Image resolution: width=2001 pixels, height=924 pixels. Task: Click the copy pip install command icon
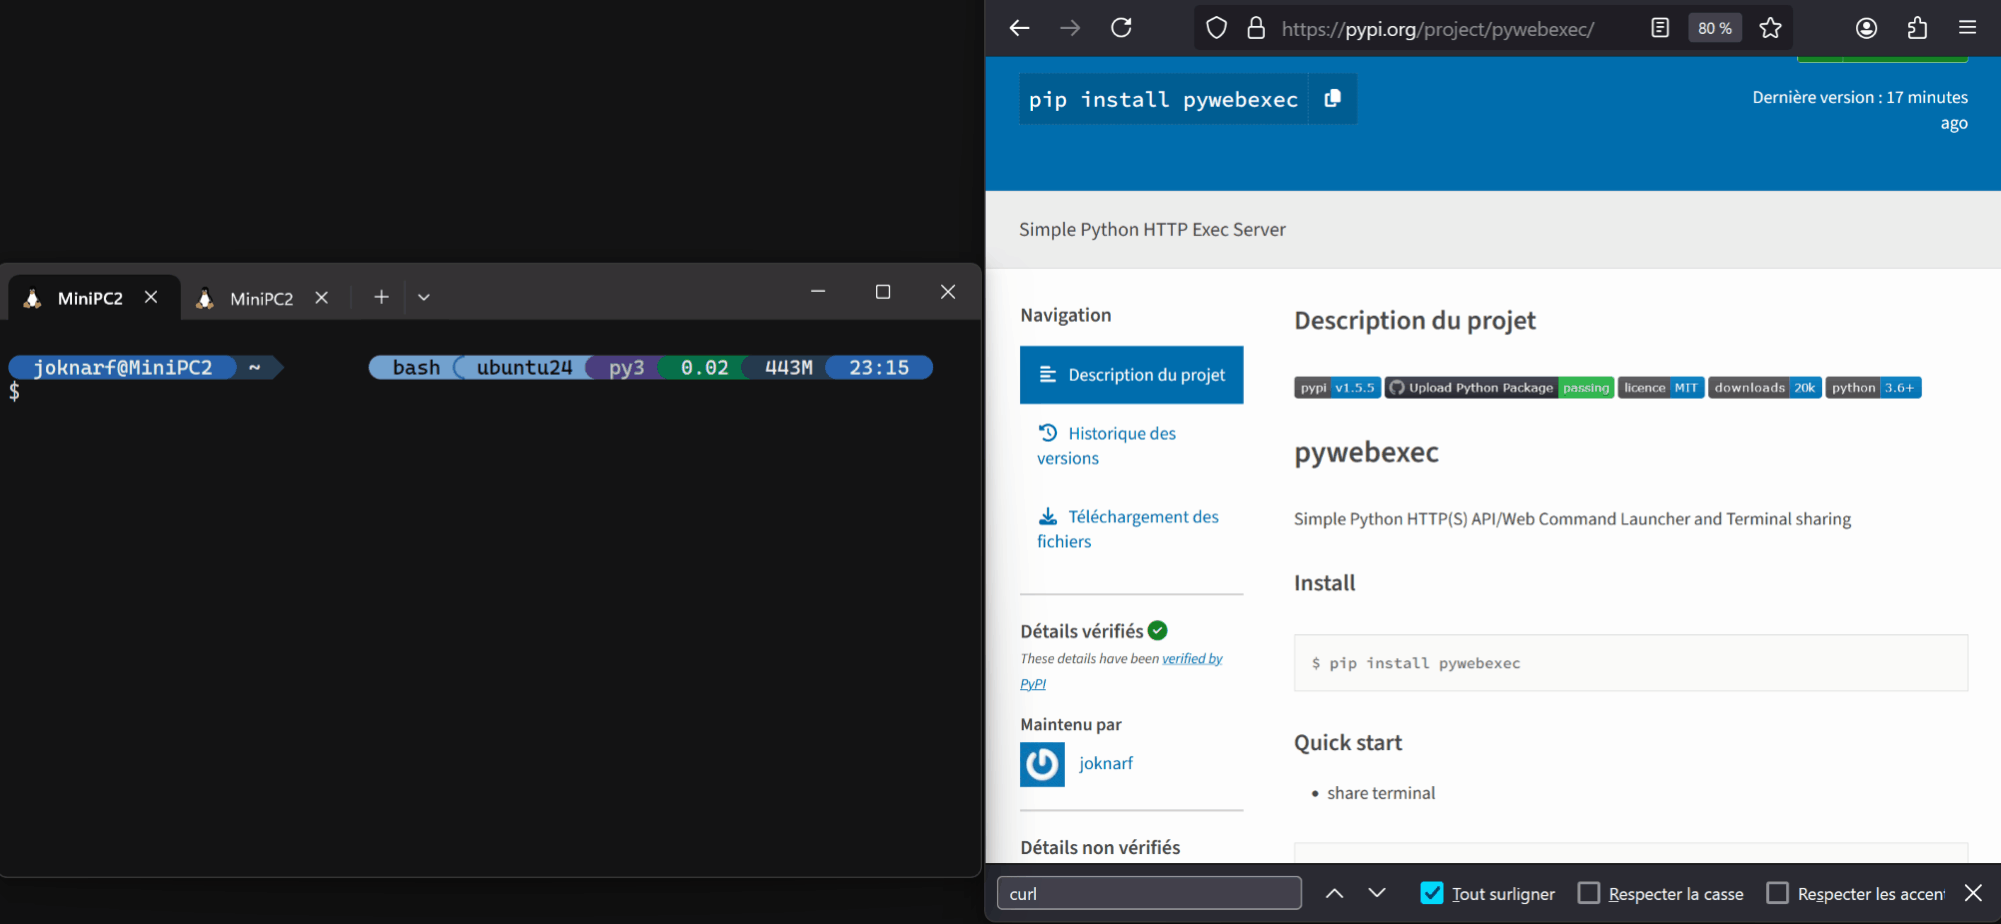tap(1332, 98)
